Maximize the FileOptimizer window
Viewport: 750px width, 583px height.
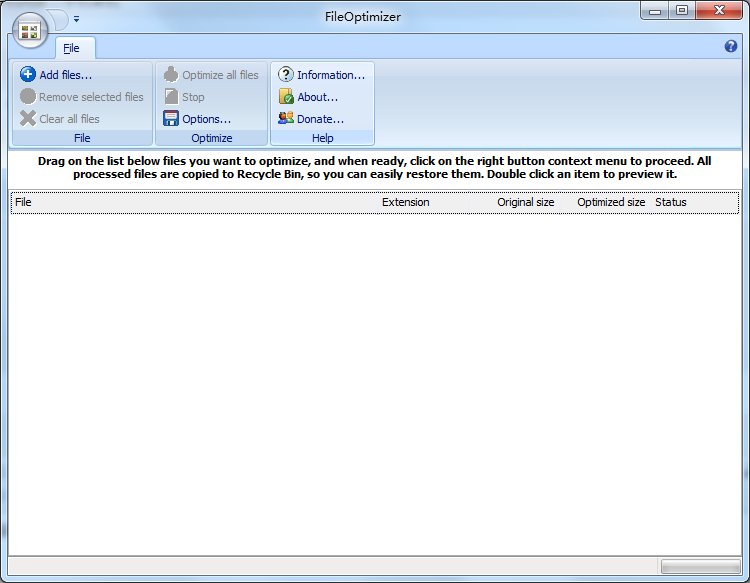(x=682, y=11)
